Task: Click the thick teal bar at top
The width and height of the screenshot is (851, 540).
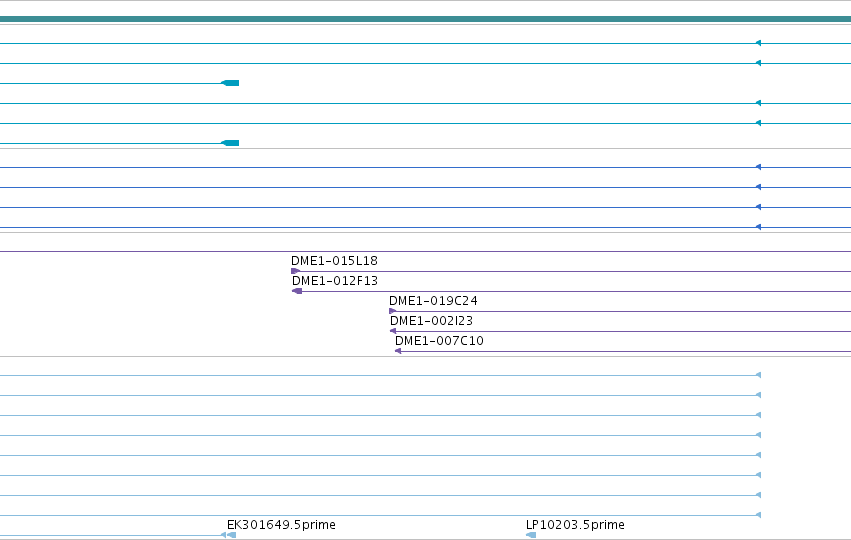Action: pyautogui.click(x=426, y=19)
